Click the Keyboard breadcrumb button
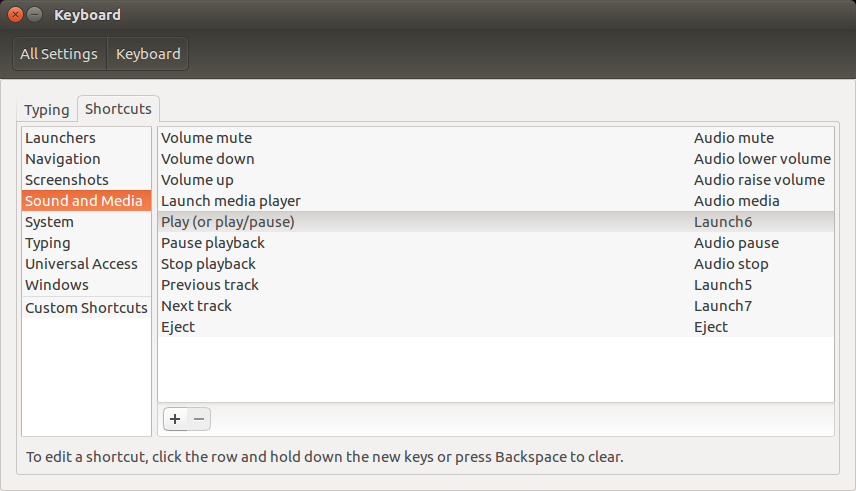856x491 pixels. (148, 54)
